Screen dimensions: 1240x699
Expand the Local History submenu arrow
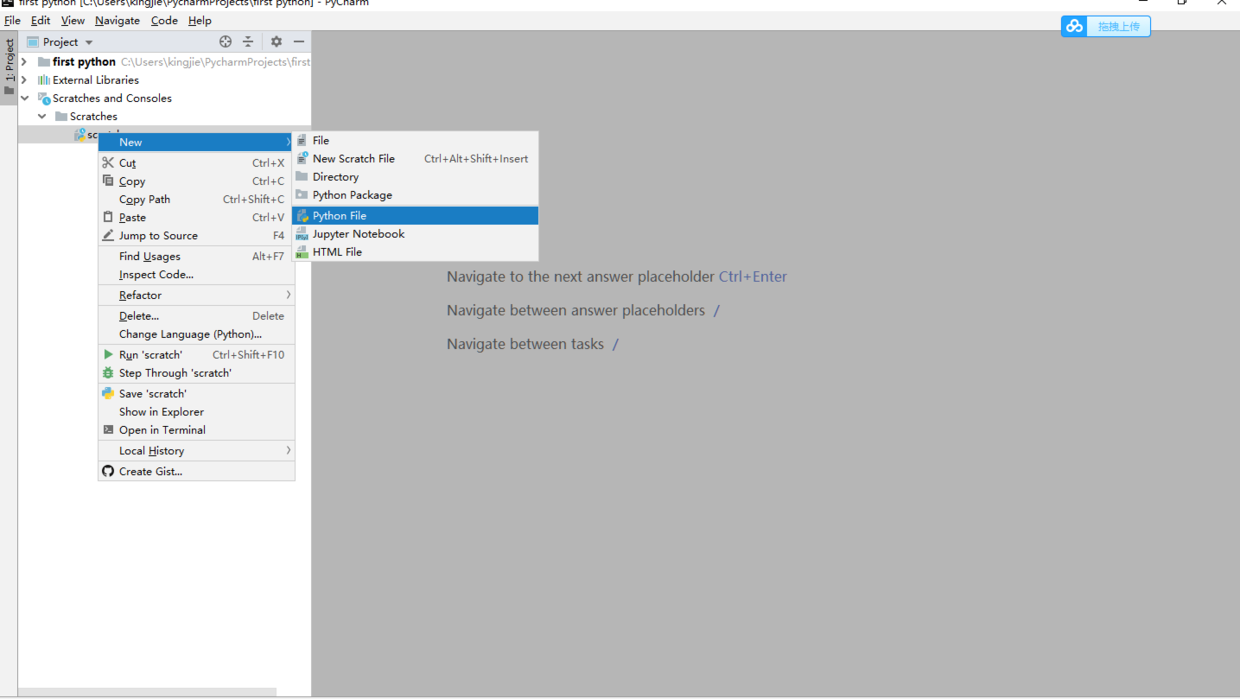click(x=288, y=450)
